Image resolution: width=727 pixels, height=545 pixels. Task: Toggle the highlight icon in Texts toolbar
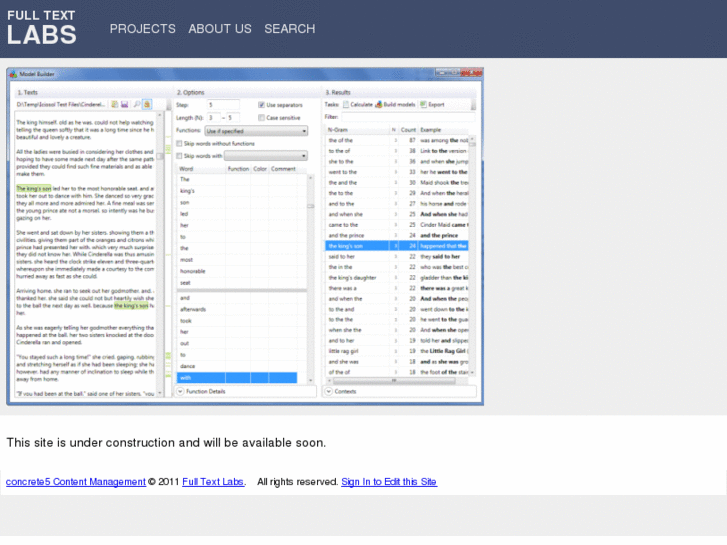147,104
